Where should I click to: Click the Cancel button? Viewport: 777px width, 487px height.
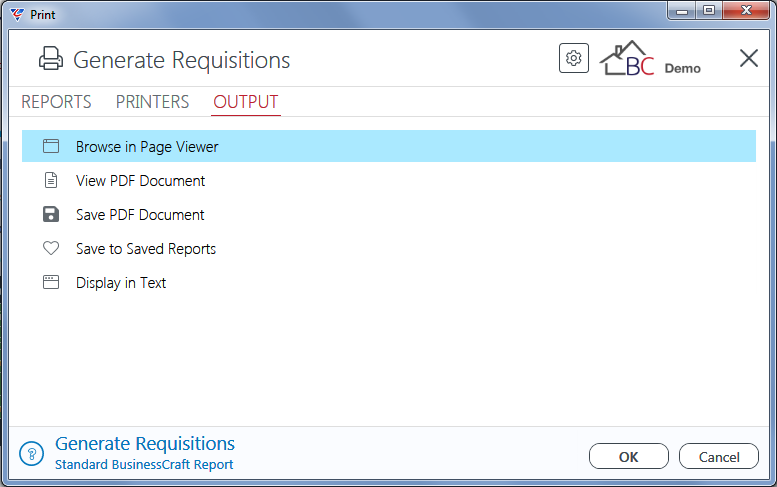click(719, 456)
